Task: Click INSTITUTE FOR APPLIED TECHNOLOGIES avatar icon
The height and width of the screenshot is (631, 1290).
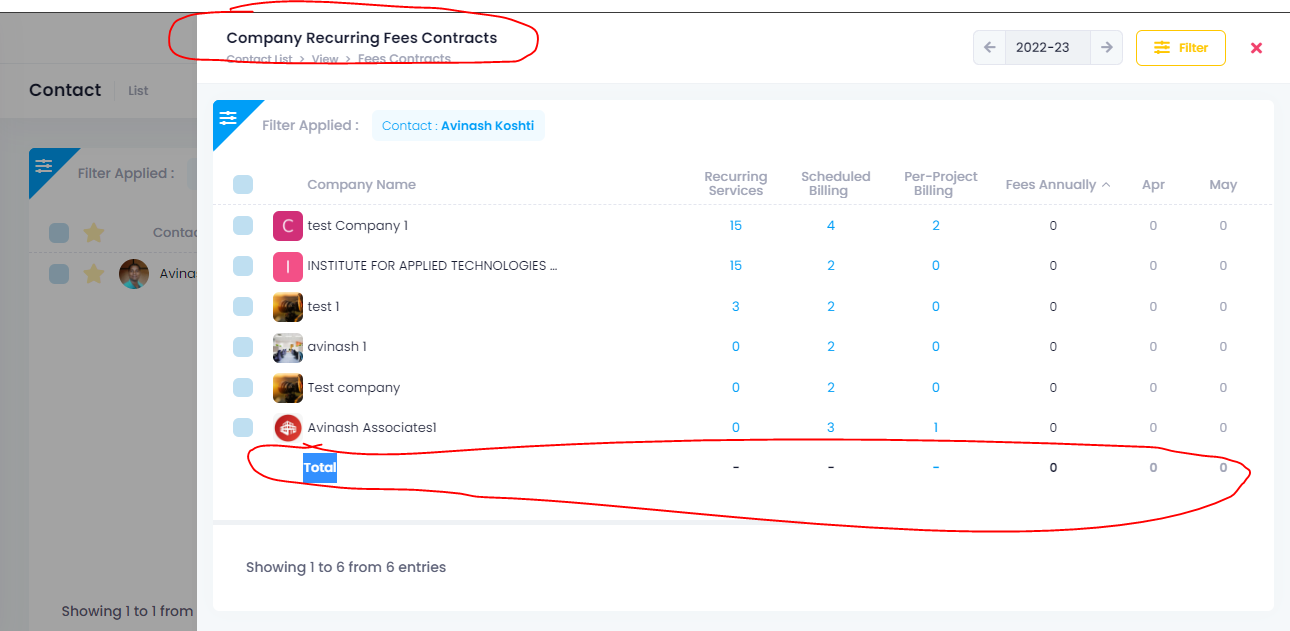Action: tap(288, 266)
